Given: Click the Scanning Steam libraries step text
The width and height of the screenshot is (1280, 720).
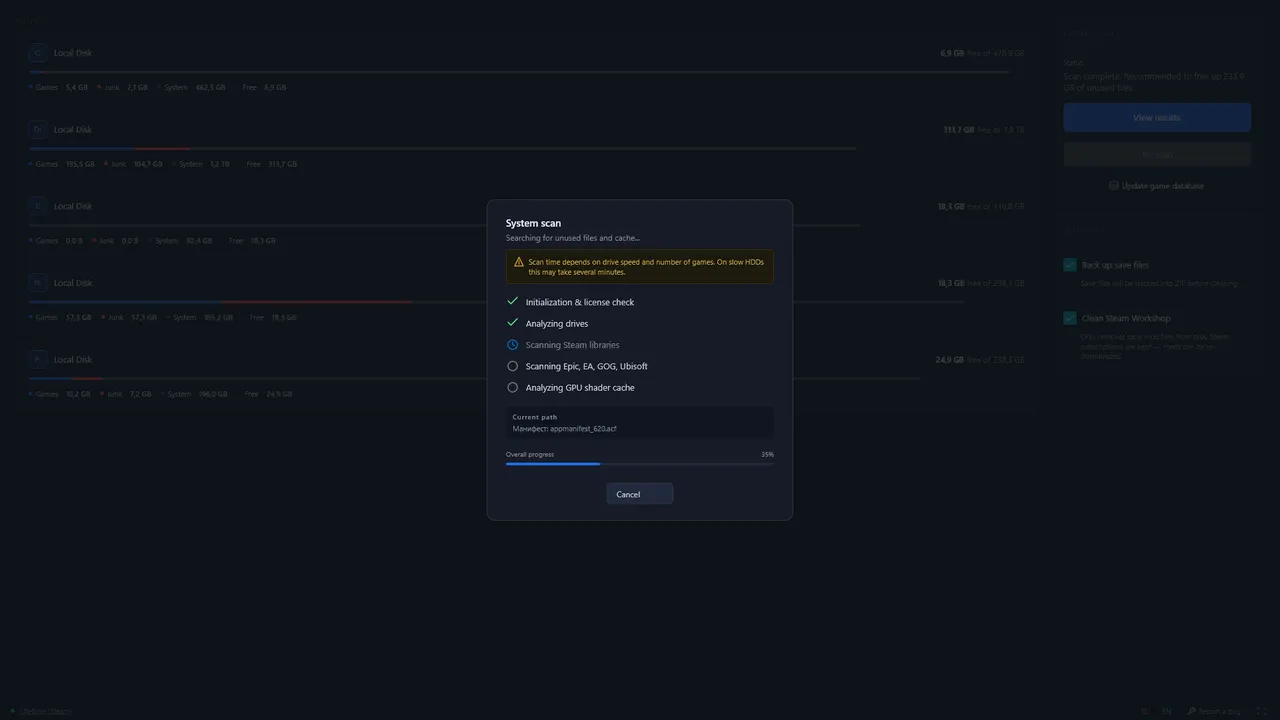Looking at the screenshot, I should (573, 345).
